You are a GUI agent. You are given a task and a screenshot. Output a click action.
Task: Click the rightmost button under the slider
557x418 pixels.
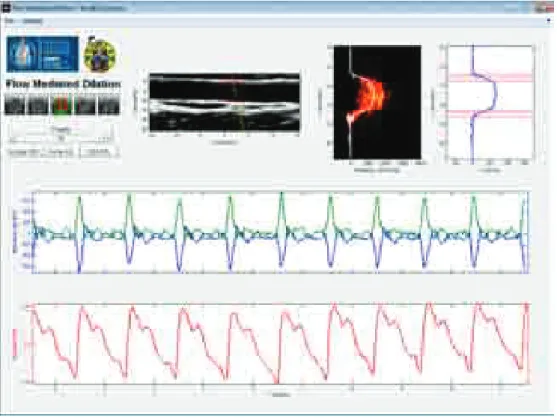click(98, 152)
